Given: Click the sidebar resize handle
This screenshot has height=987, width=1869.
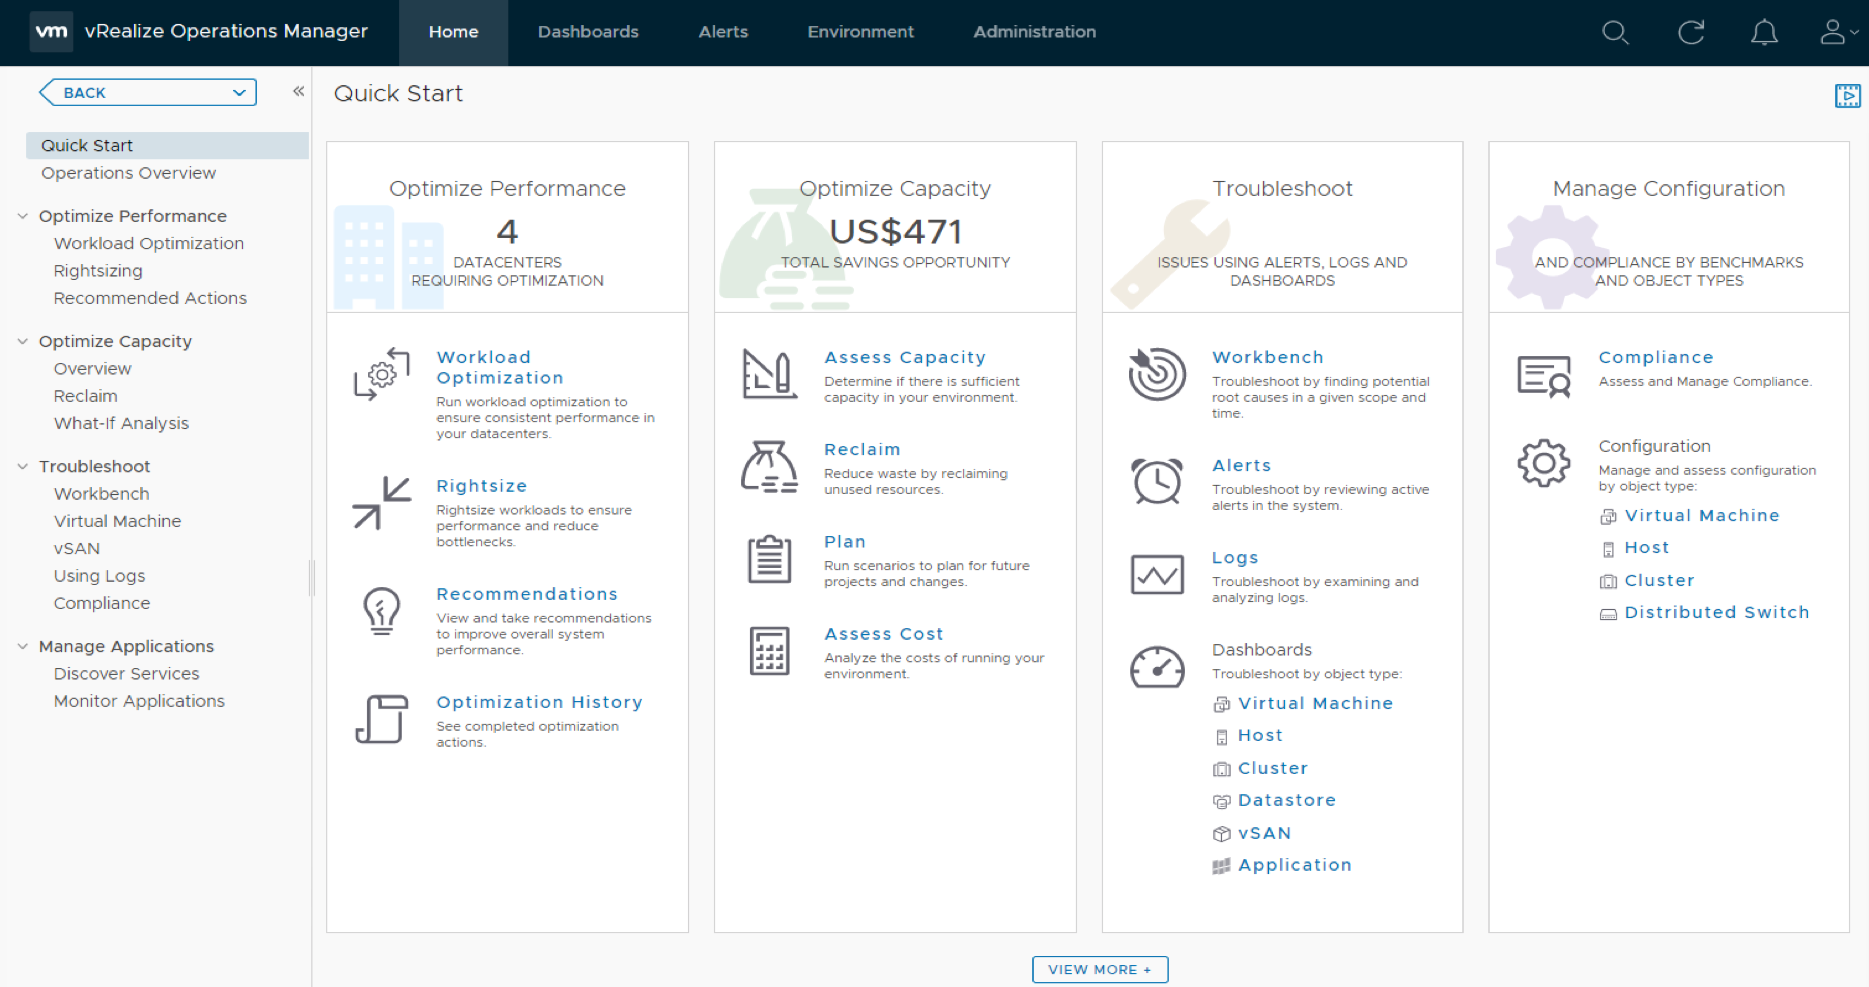Looking at the screenshot, I should tap(312, 577).
